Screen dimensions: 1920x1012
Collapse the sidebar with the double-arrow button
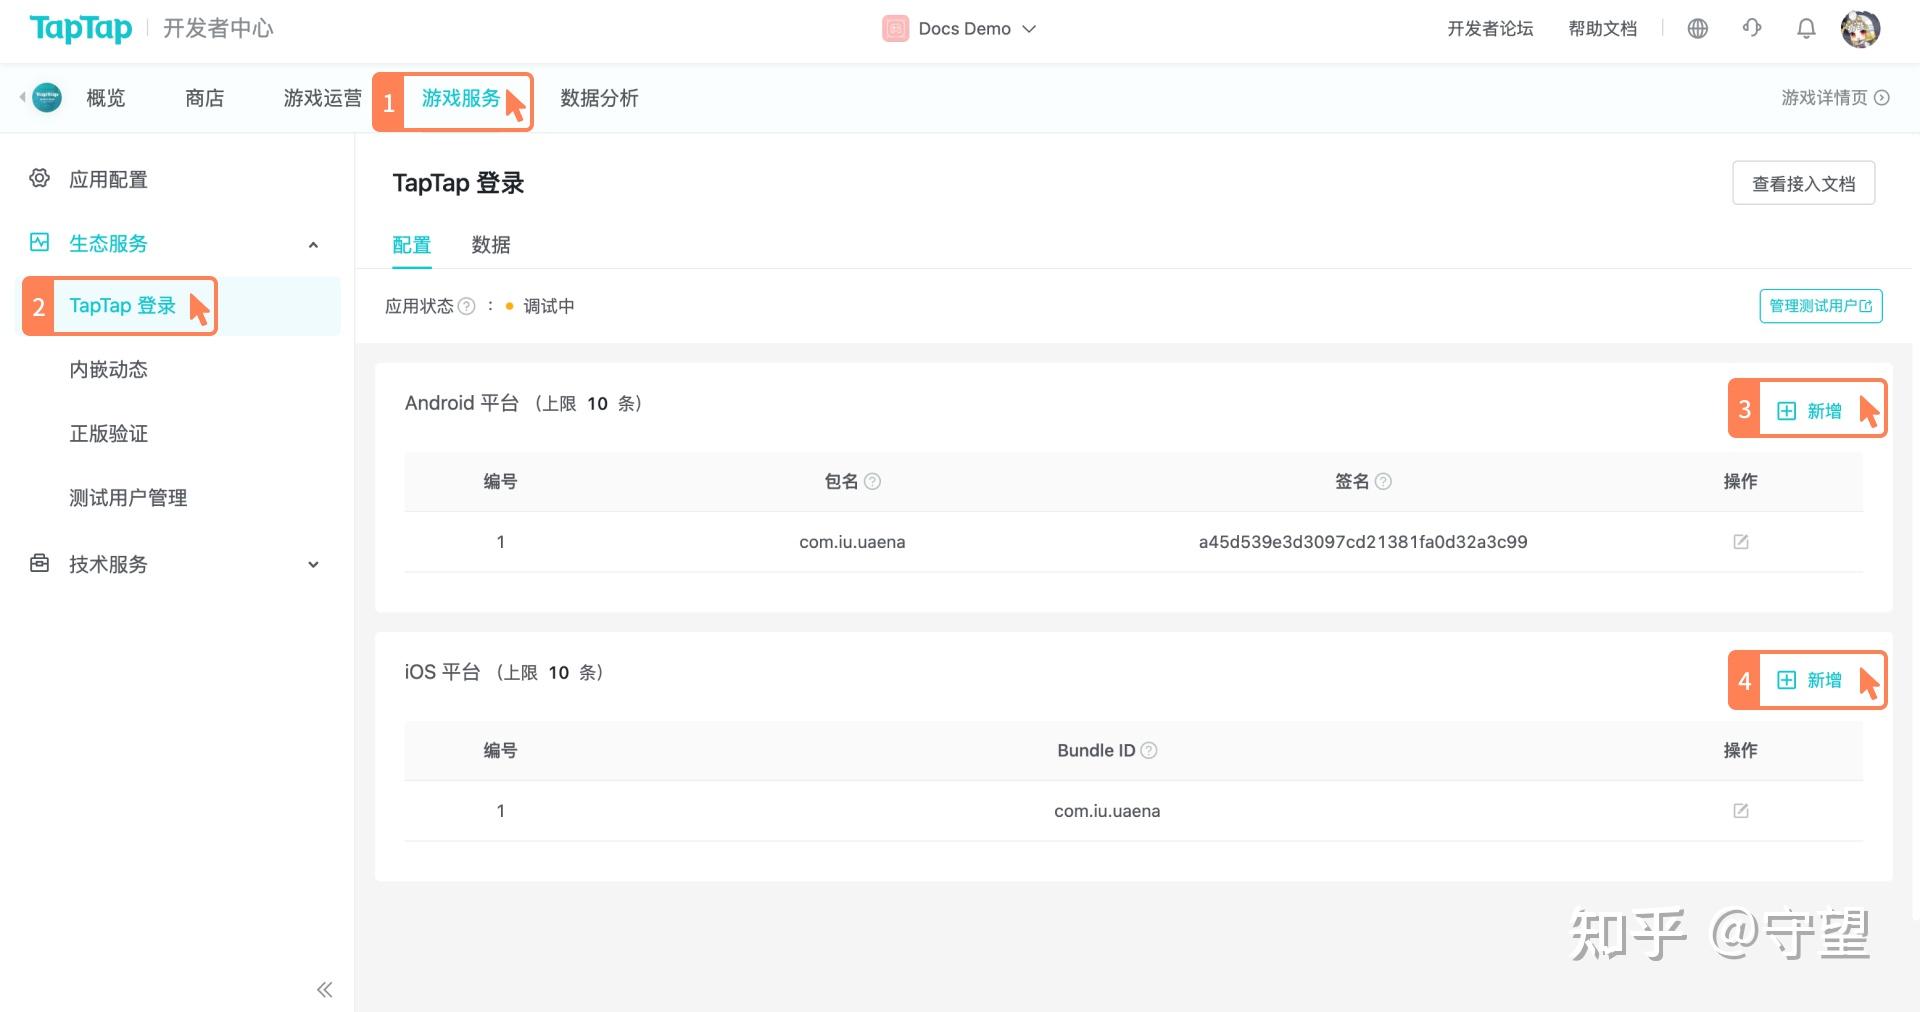pos(324,988)
